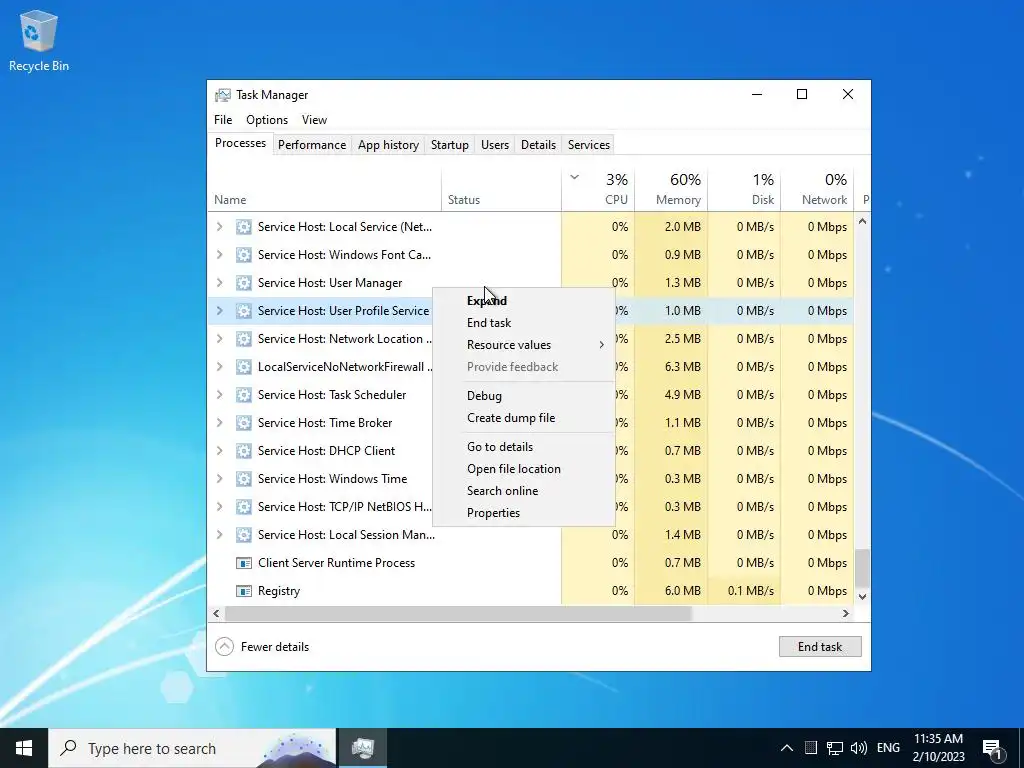
Task: Click the End task button at bottom
Action: [820, 647]
